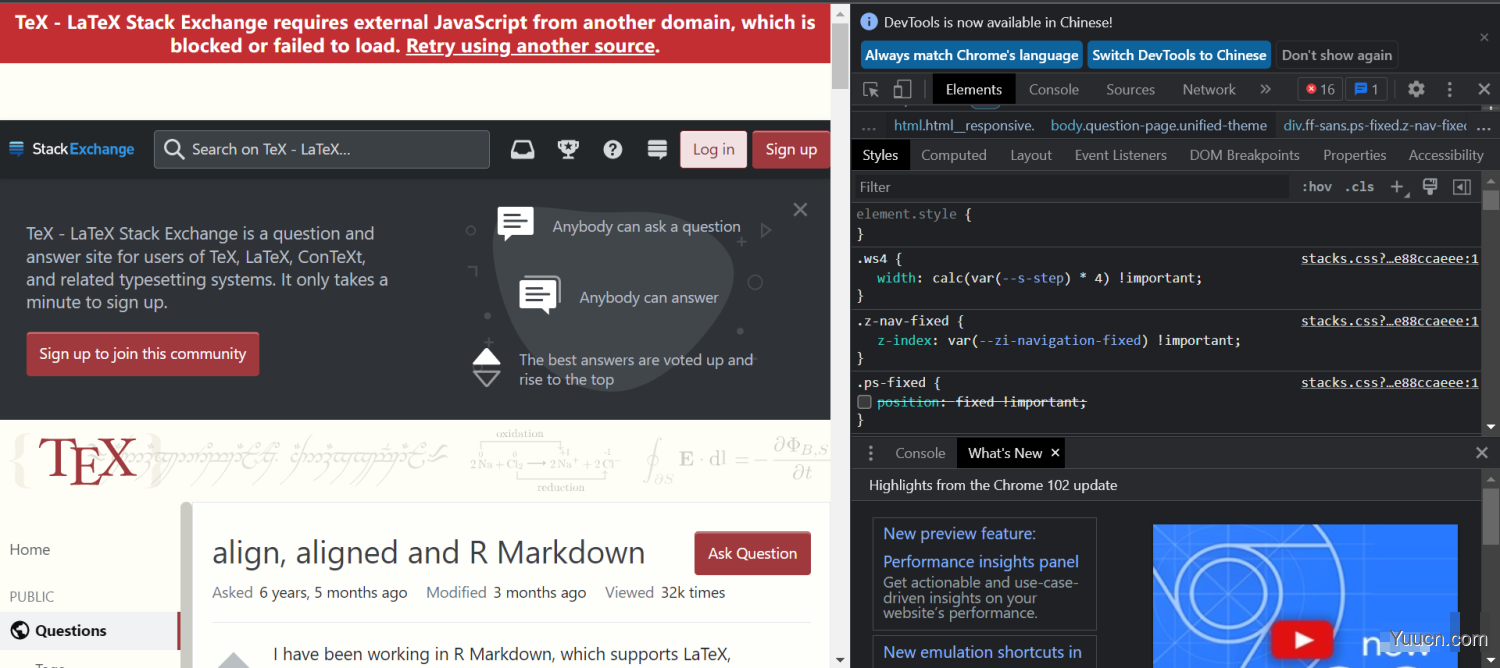The image size is (1500, 668).
Task: Open the Accessibility tab
Action: pos(1446,155)
